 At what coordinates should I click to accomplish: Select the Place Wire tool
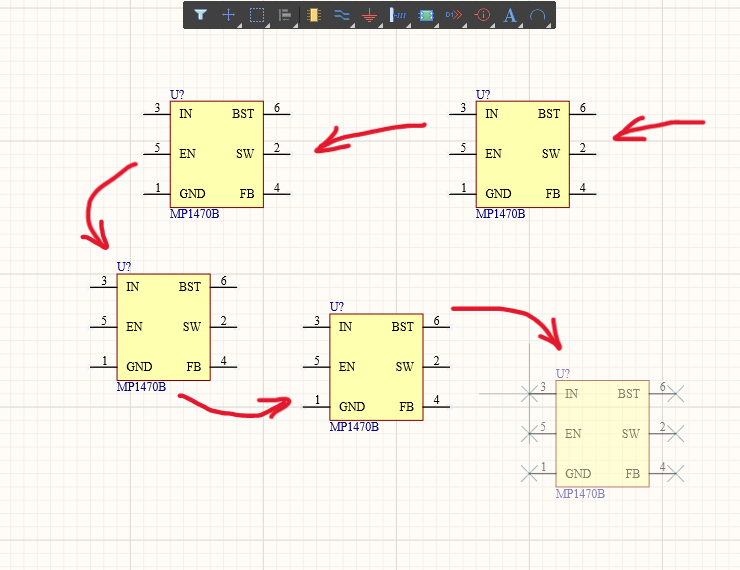[342, 15]
